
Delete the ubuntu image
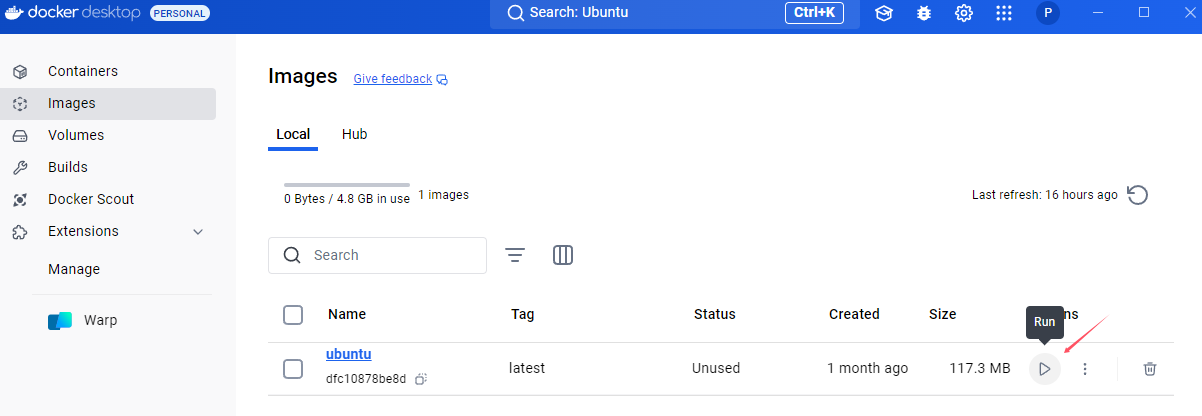pyautogui.click(x=1150, y=369)
